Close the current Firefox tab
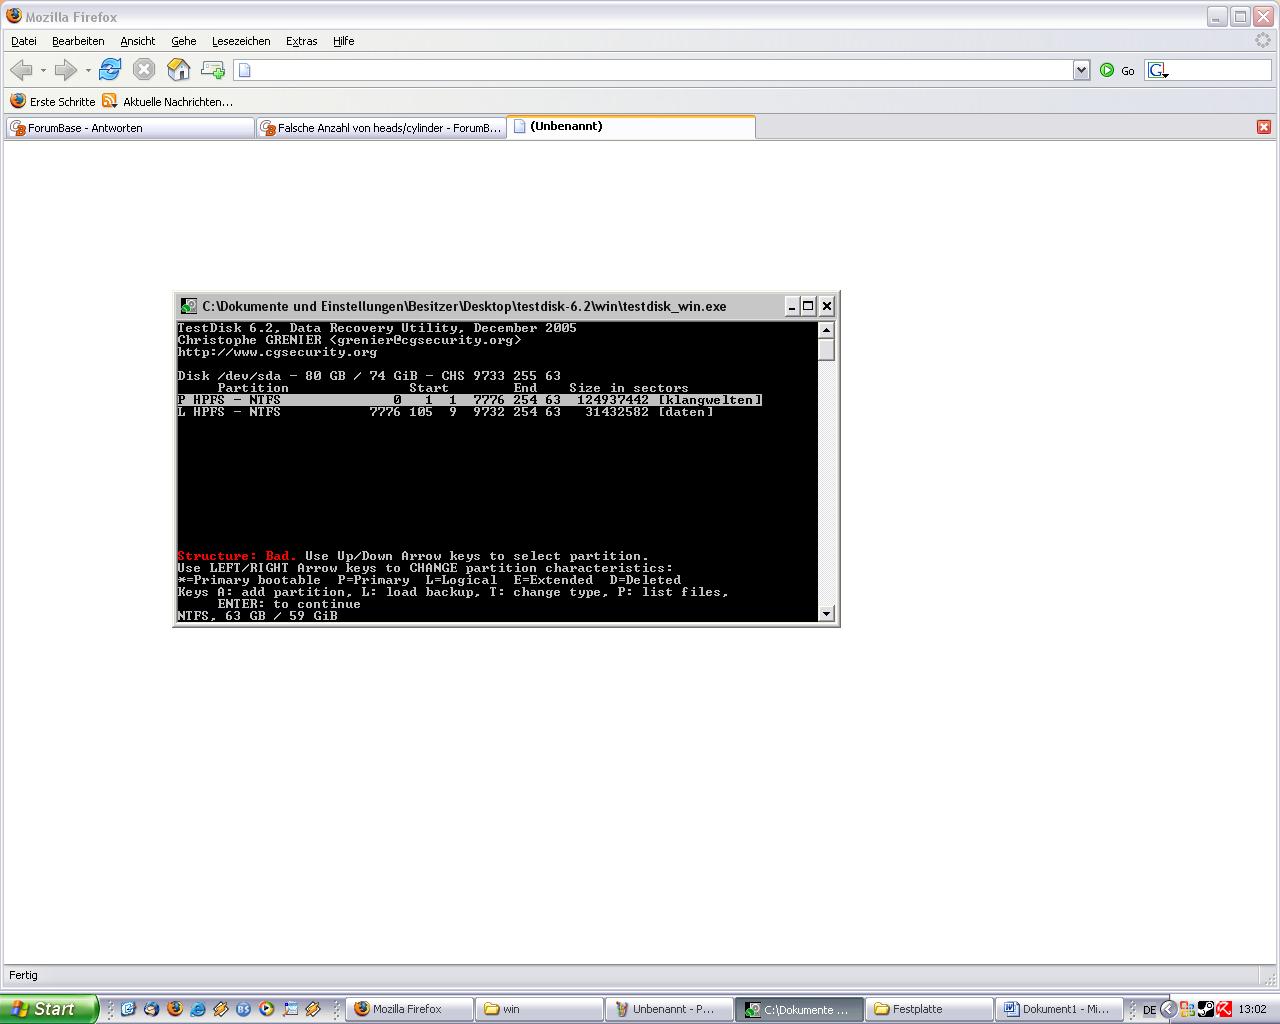 coord(1264,127)
